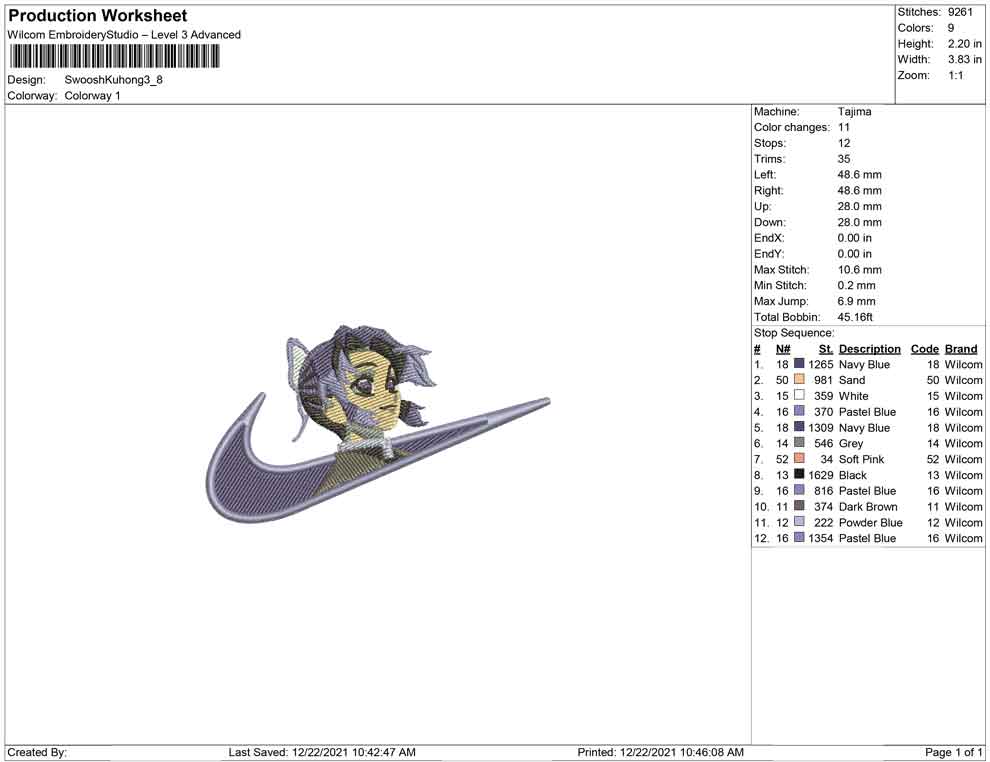Image resolution: width=990 pixels, height=762 pixels.
Task: Click the Max Jump value '6.9 mm'
Action: pos(856,301)
